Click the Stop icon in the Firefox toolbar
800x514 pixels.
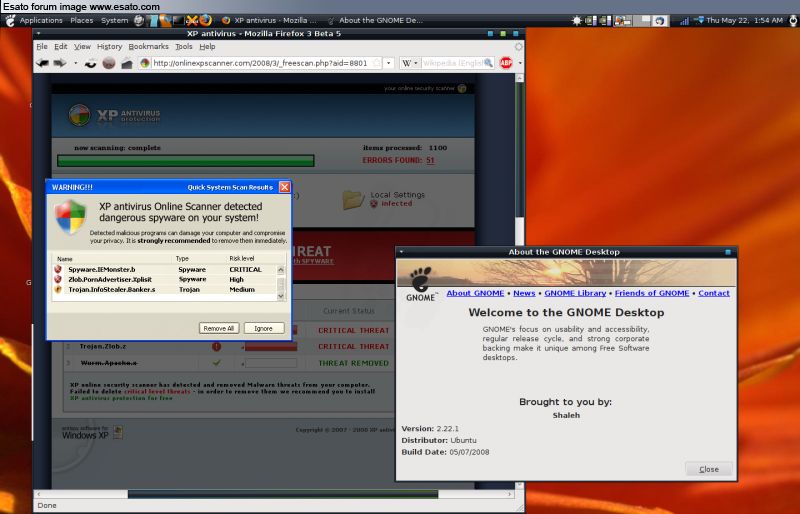click(x=109, y=63)
